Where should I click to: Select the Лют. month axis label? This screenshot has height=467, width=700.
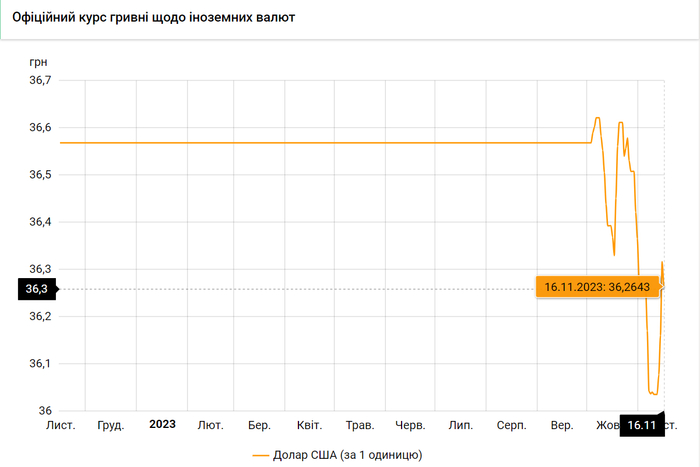[210, 425]
